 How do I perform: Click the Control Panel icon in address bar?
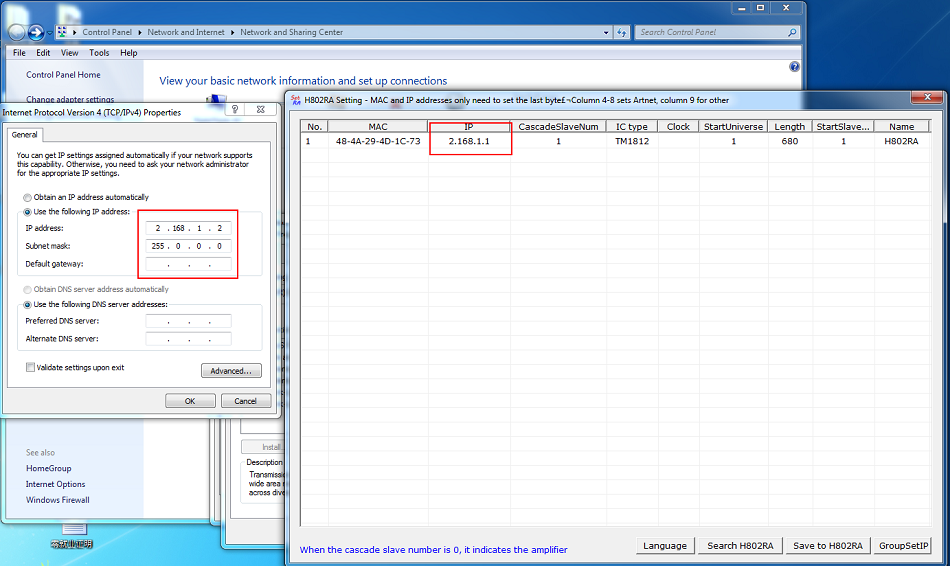62,32
